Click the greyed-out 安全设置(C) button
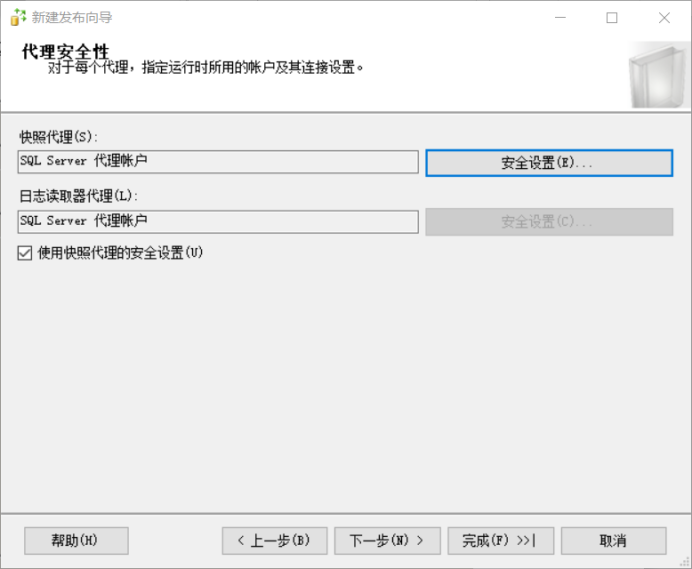Viewport: 692px width, 569px height. point(548,222)
